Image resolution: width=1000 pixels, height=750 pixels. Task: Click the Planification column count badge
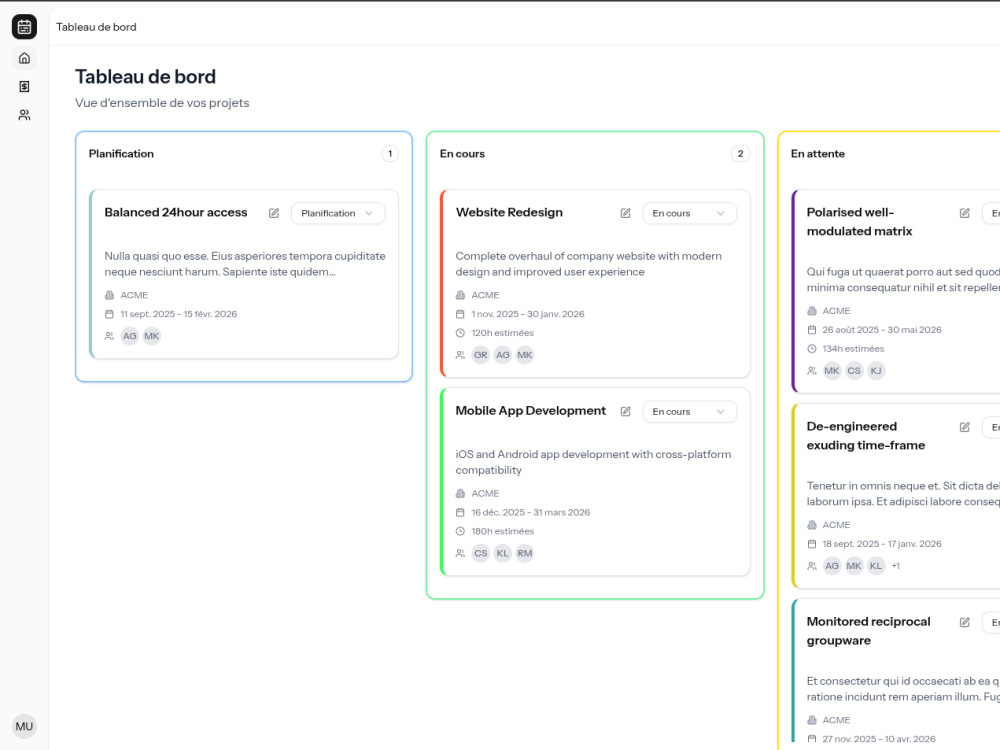[x=390, y=154]
